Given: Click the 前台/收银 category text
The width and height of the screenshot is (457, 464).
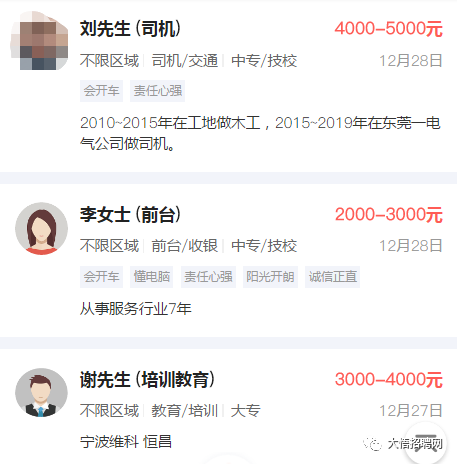Looking at the screenshot, I should click(x=185, y=246).
